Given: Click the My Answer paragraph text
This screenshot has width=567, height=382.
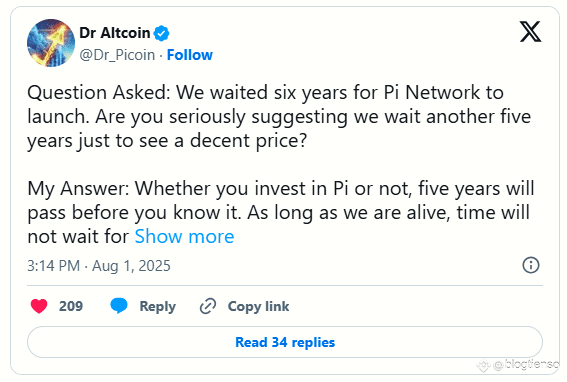Looking at the screenshot, I should pos(281,212).
